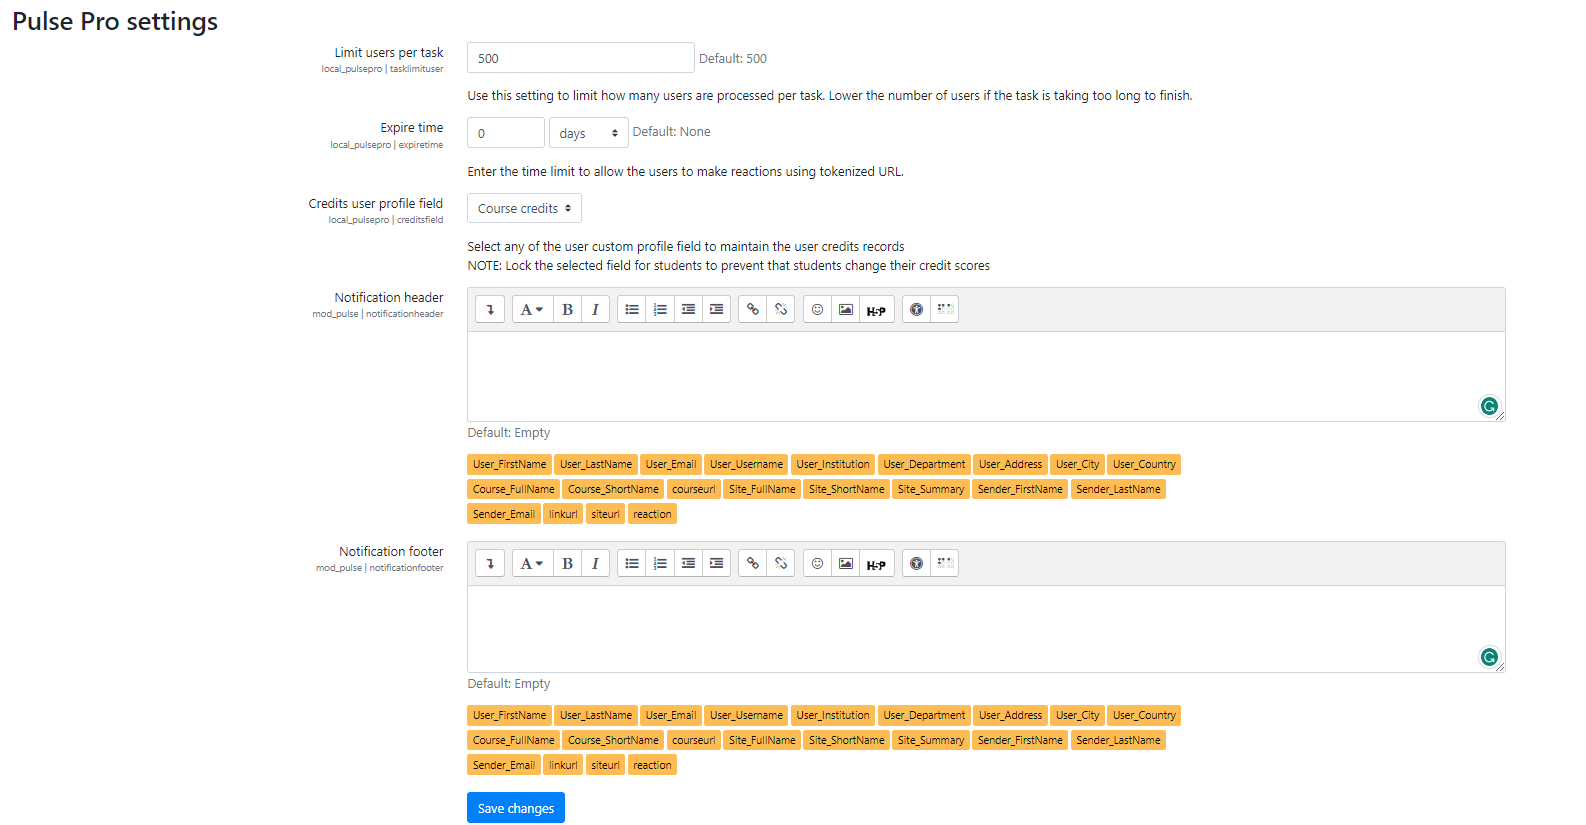Insert image in Notification footer editor

846,564
